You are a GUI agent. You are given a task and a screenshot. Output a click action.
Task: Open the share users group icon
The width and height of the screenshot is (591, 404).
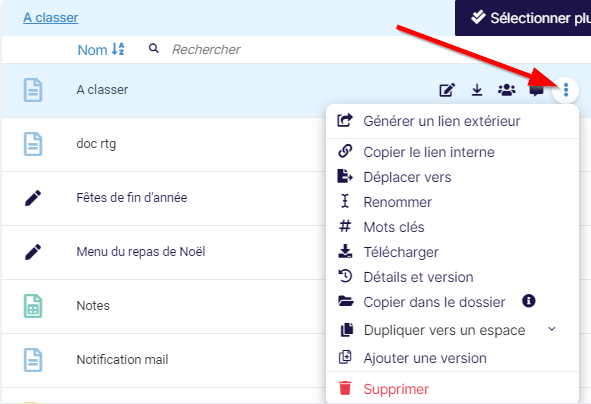coord(507,90)
